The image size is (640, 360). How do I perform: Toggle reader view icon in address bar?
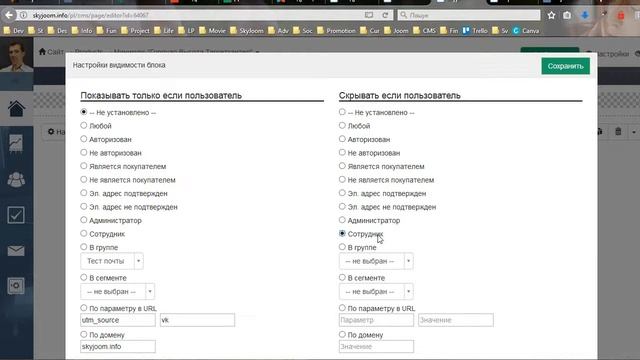pos(369,15)
